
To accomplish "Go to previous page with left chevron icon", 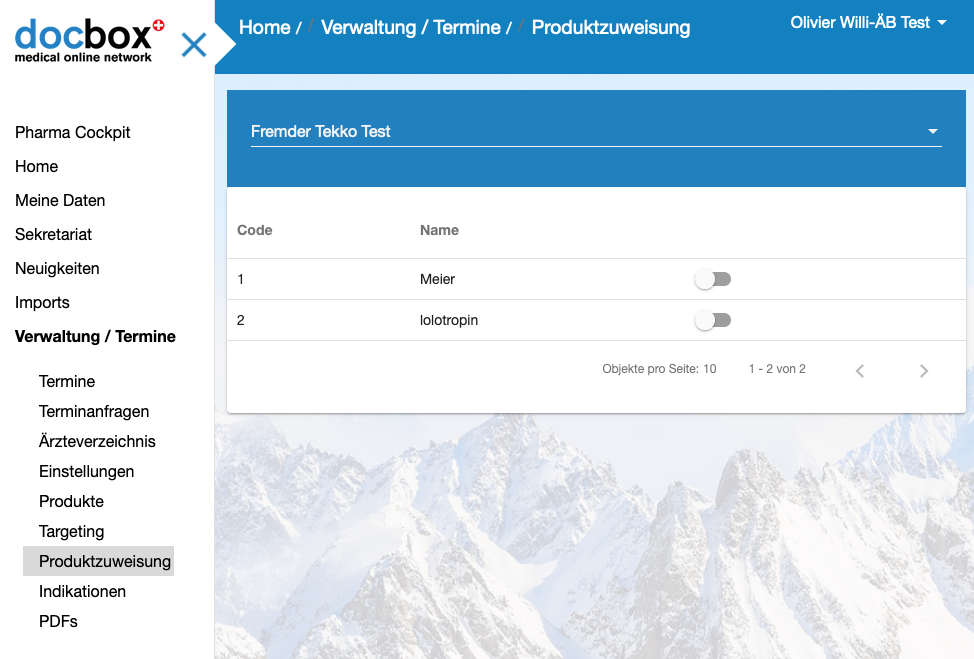I will (x=859, y=370).
